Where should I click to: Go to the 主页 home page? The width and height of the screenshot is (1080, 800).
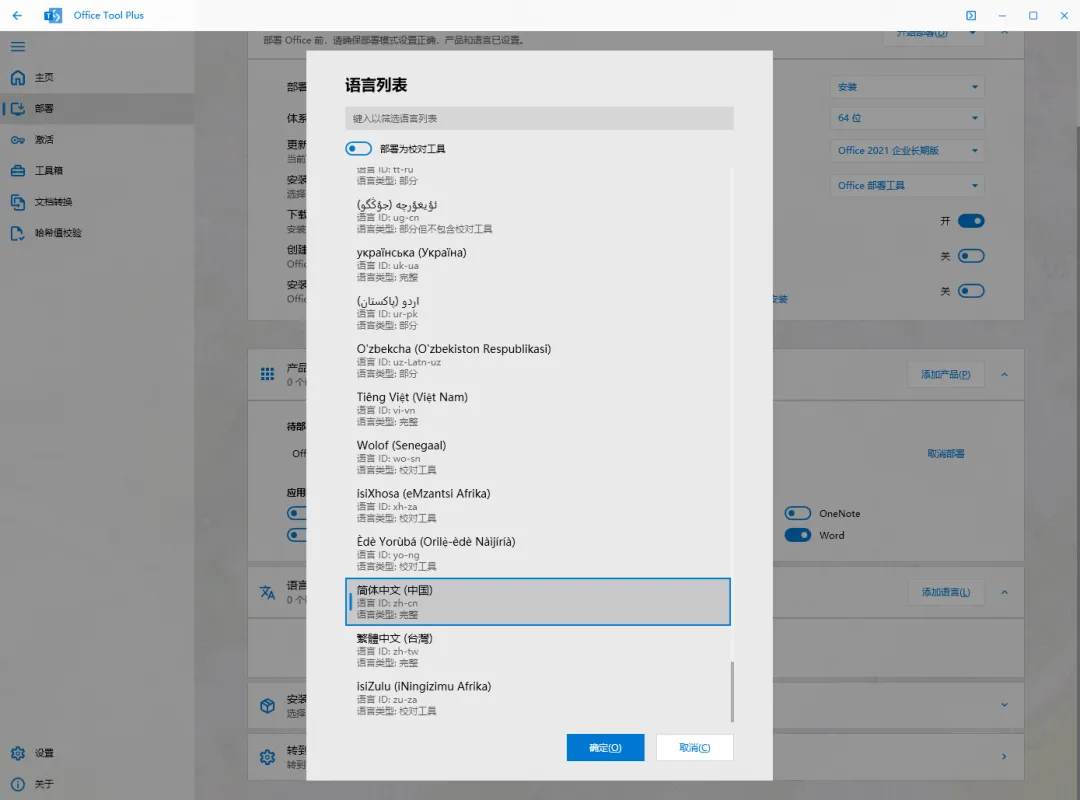97,77
